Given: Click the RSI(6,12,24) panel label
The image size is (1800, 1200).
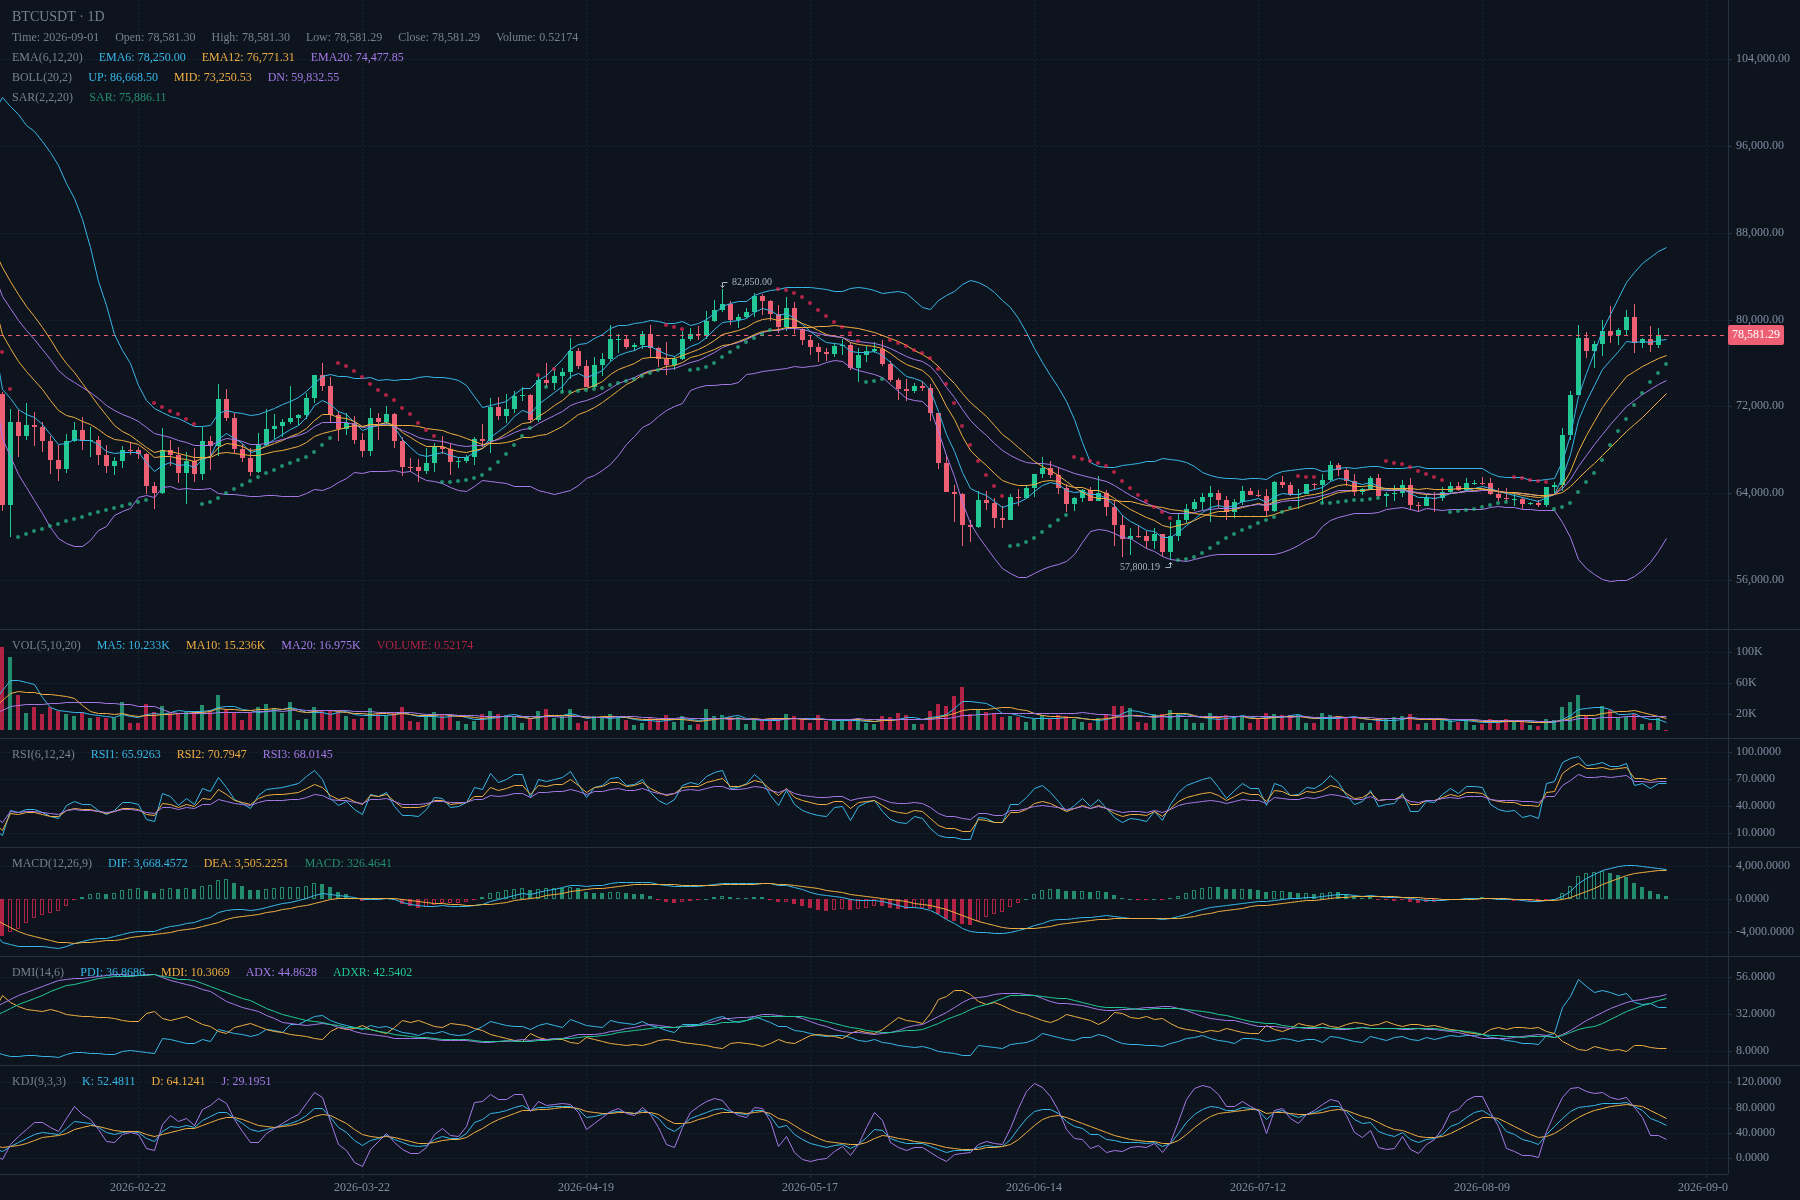Looking at the screenshot, I should point(43,754).
